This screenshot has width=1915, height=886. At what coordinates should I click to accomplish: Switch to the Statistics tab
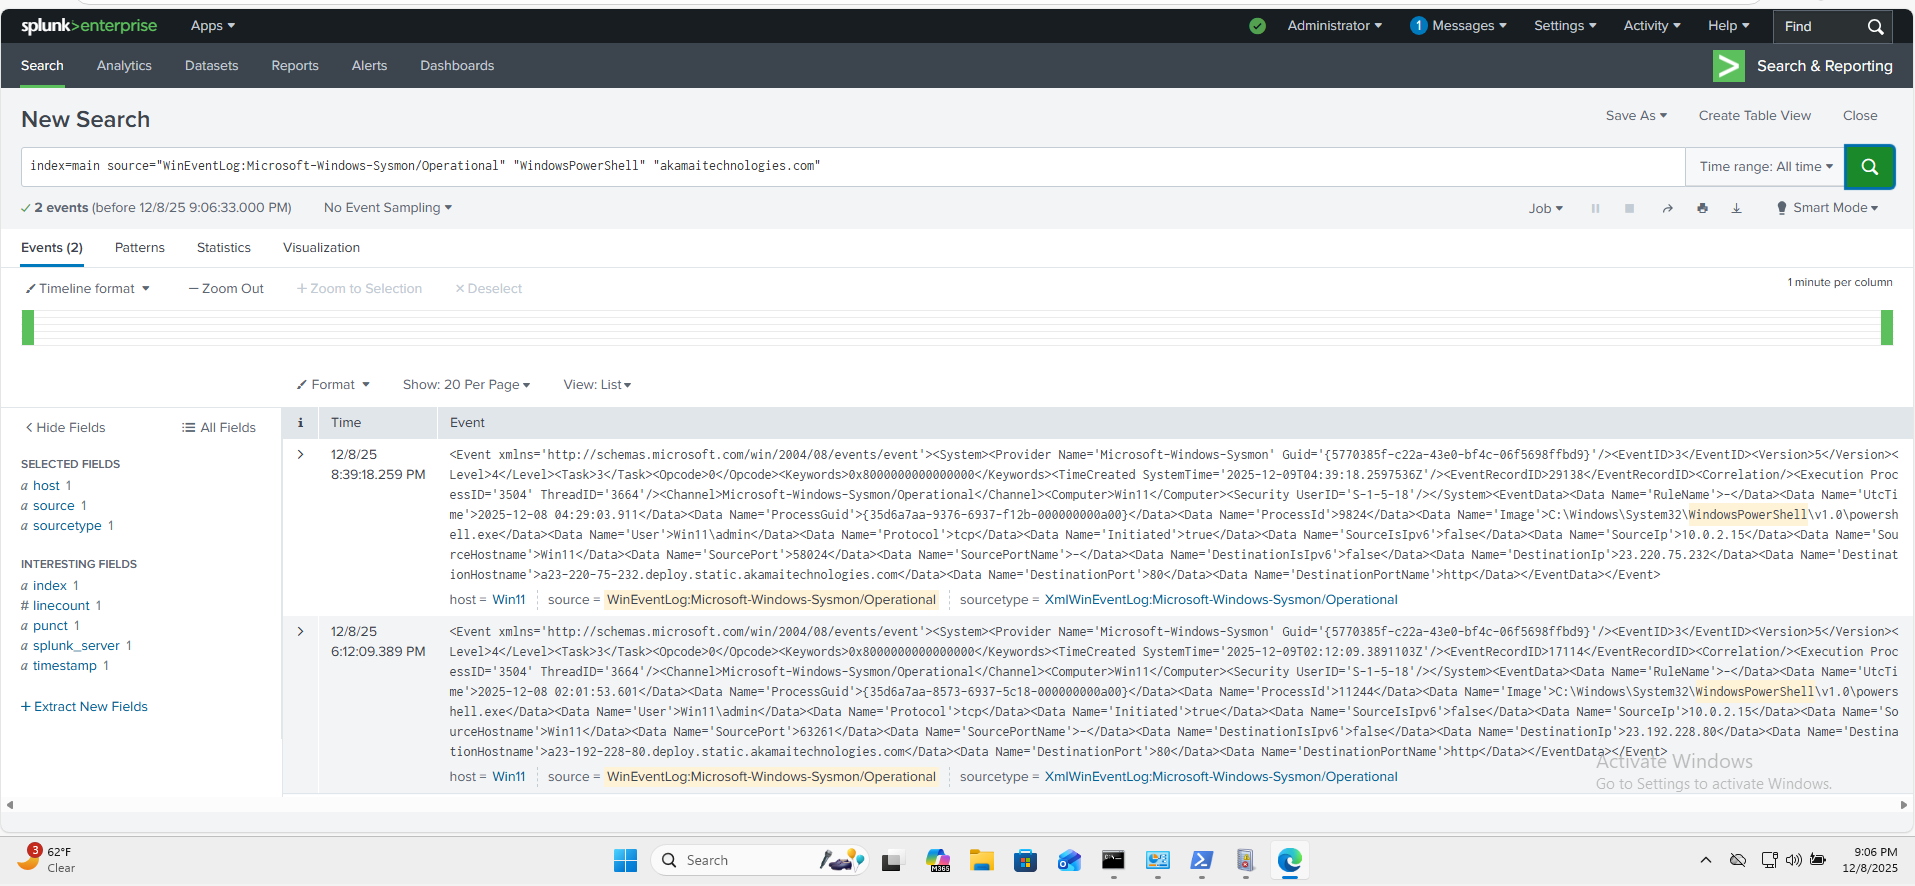(224, 248)
